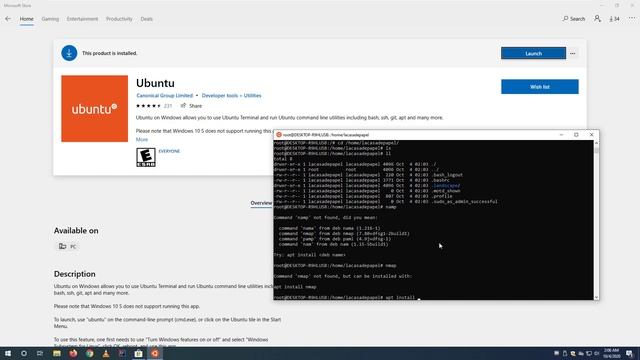Click scroll-up arrow of terminal scrollbar

(x=596, y=143)
